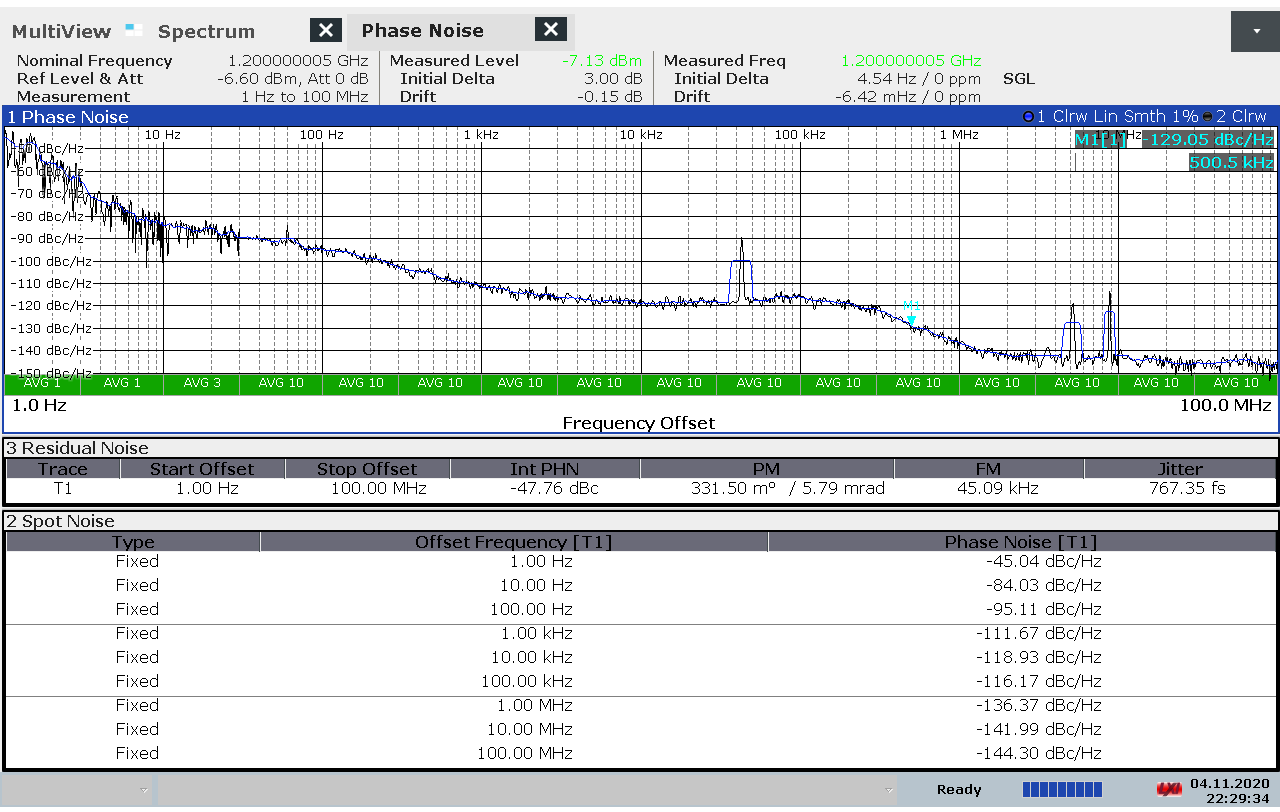Viewport: 1280px width, 812px height.
Task: Click the Phase Noise [T1] column header
Action: [x=1021, y=542]
